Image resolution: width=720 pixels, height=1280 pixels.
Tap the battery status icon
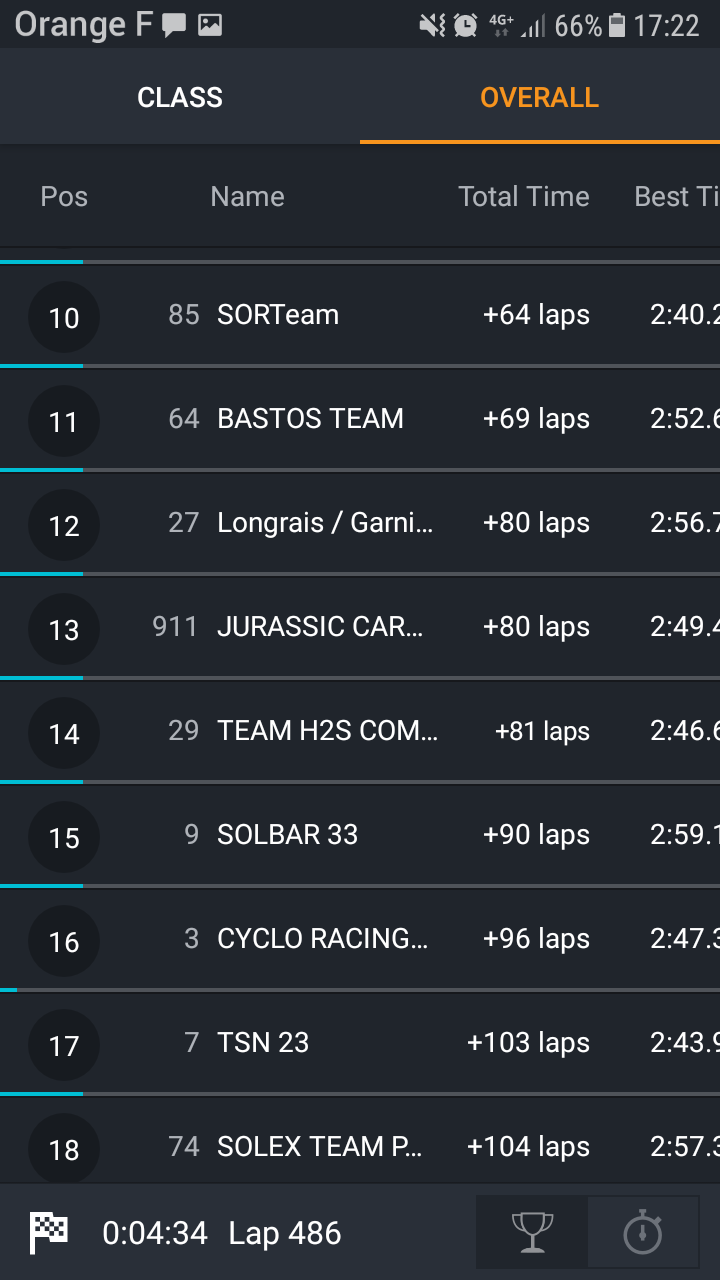point(617,25)
